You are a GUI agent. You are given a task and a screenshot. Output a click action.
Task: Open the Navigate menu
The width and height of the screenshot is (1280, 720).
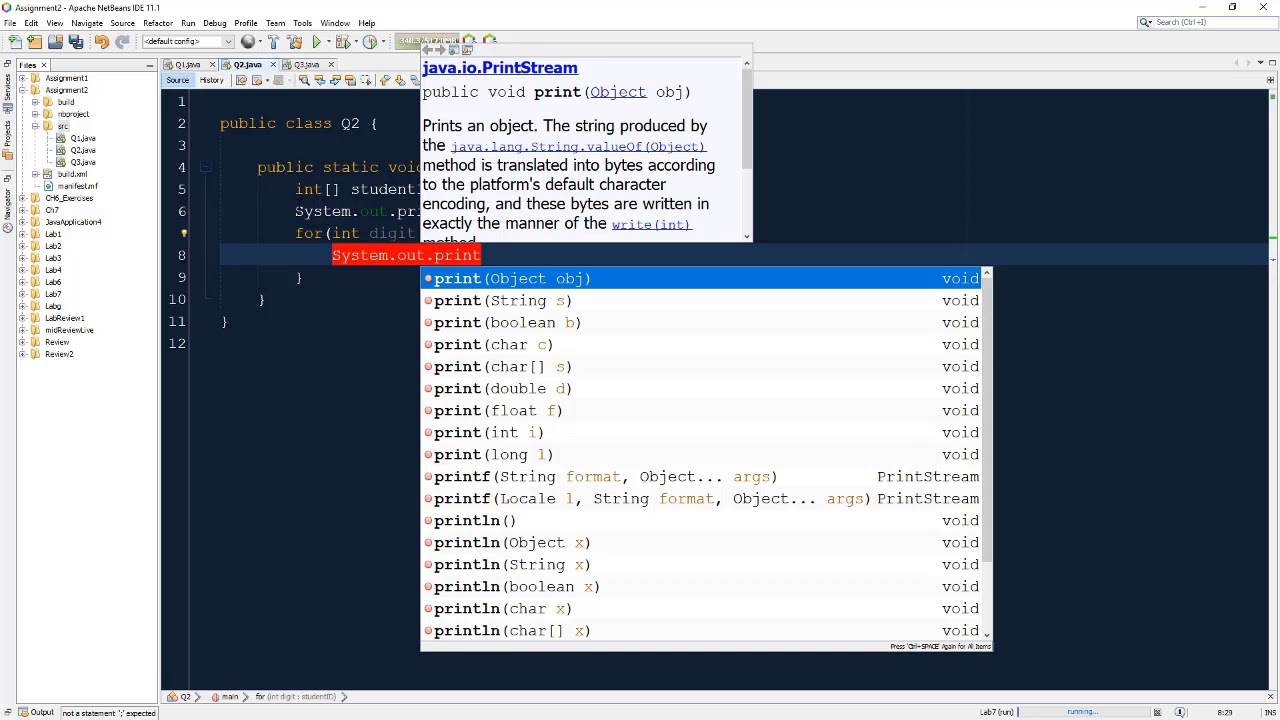coord(87,23)
